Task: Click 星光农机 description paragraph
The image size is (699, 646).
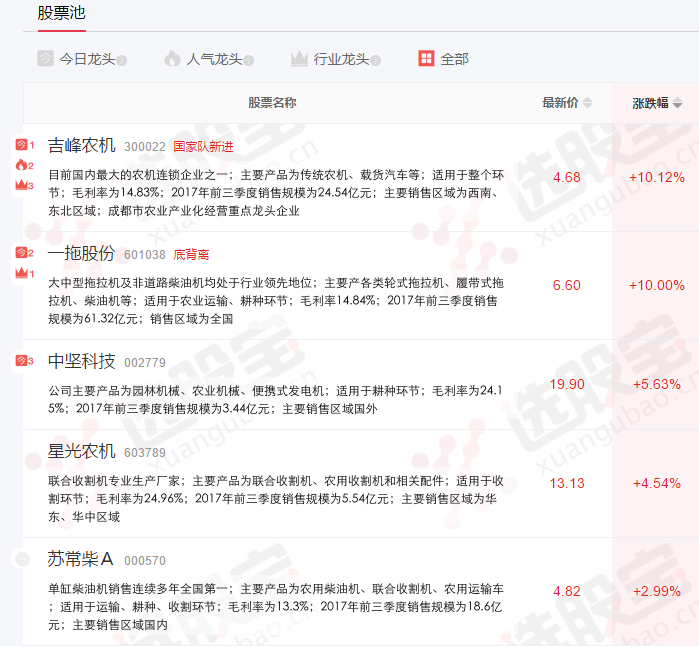Action: click(276, 498)
